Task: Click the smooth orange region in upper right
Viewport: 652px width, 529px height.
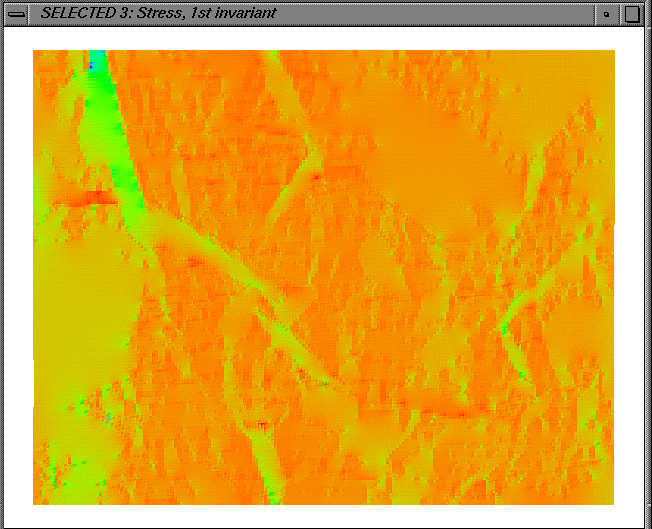Action: click(420, 110)
